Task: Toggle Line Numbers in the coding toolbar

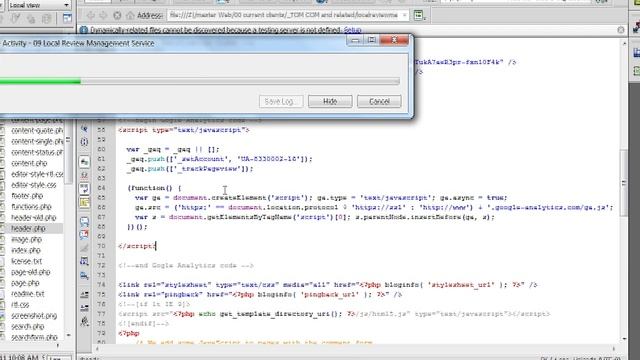Action: (84, 162)
